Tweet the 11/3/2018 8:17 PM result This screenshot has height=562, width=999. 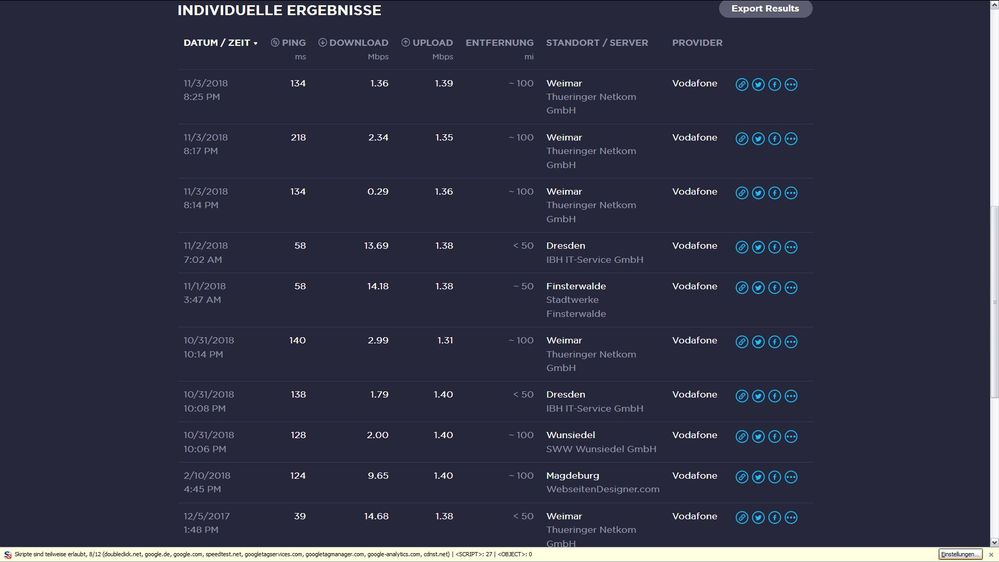pyautogui.click(x=758, y=138)
